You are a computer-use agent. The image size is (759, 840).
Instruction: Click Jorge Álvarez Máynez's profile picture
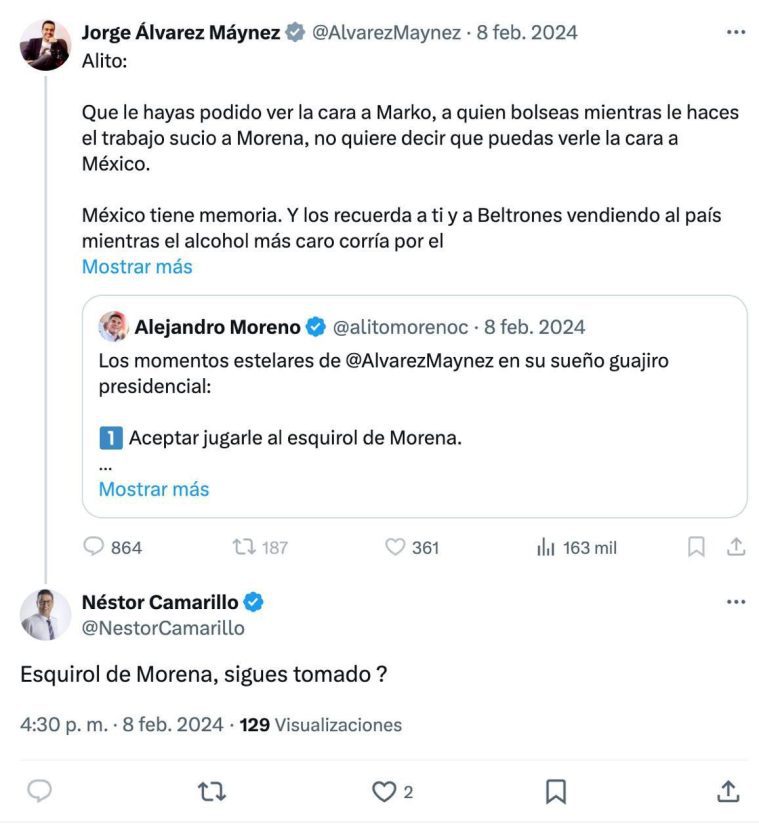46,45
